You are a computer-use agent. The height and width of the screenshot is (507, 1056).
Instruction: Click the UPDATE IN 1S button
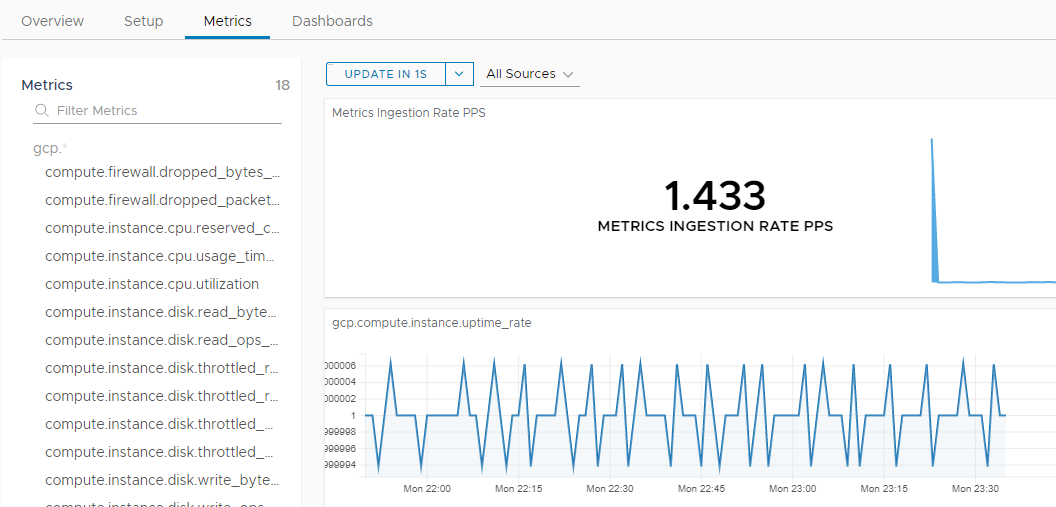[386, 74]
